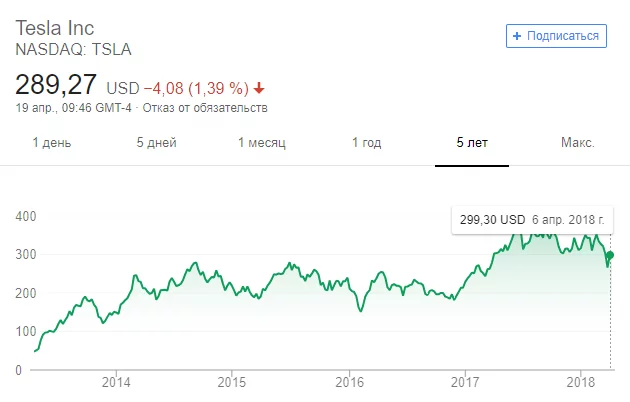The width and height of the screenshot is (630, 402).
Task: Select the 5 лет tab
Action: tap(472, 143)
